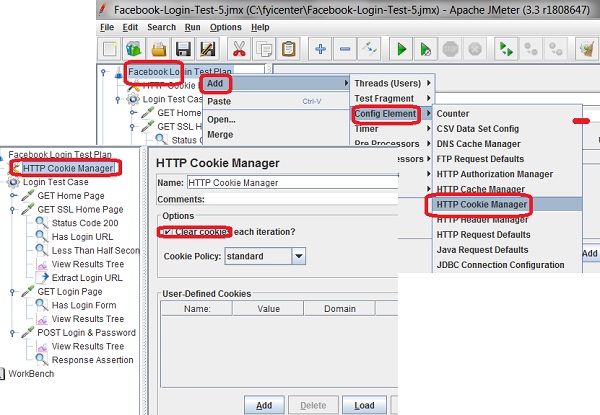This screenshot has width=600, height=415.
Task: Click the Extract Login URL arrow icon
Action: coord(42,278)
